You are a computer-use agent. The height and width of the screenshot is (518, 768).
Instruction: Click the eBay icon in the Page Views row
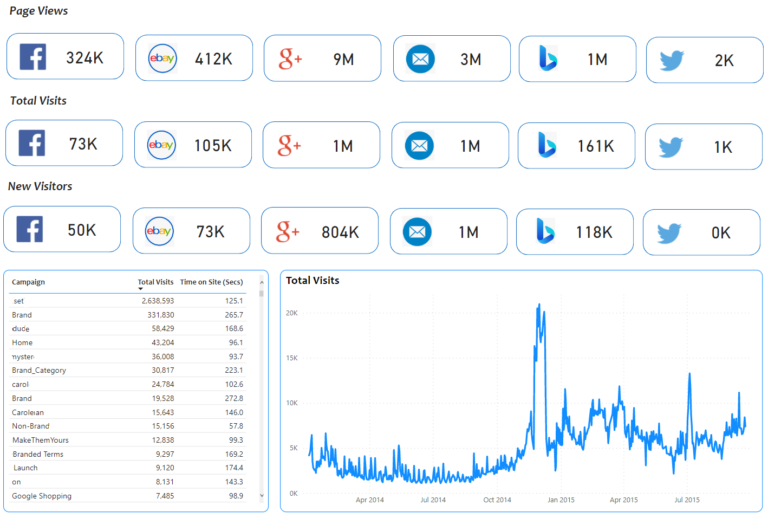click(x=162, y=58)
